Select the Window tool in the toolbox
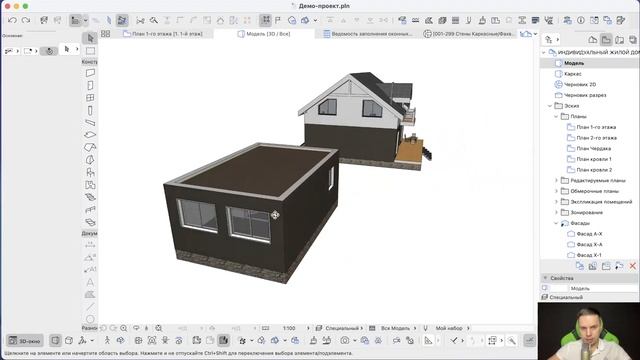640x360 pixels. [x=90, y=98]
